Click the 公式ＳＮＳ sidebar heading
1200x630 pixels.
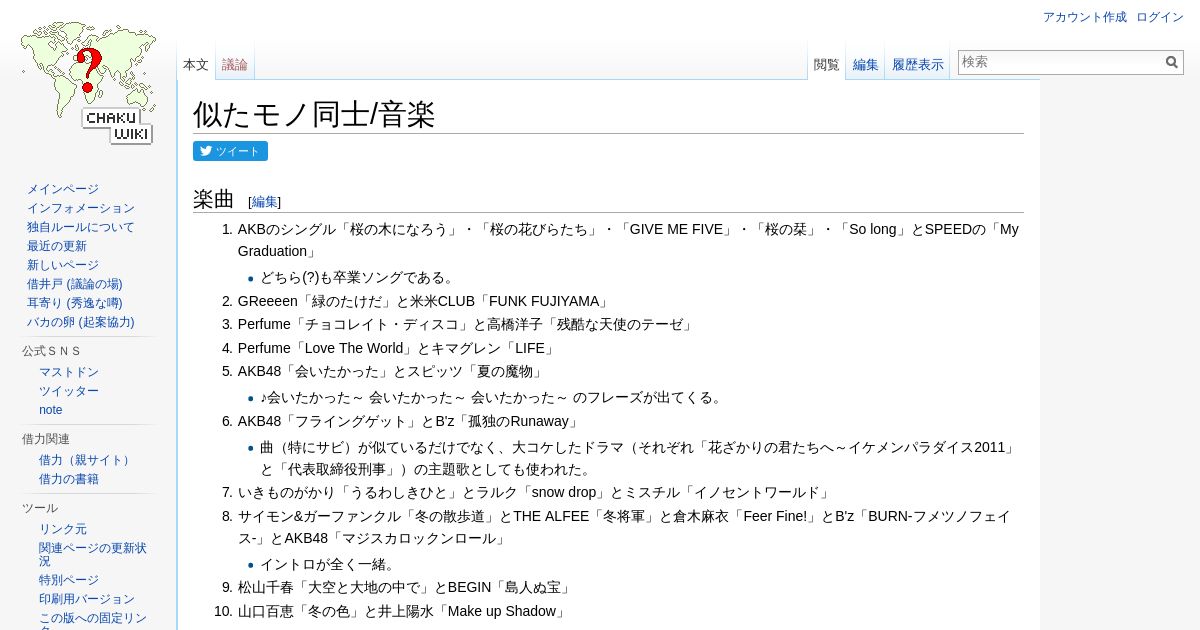(x=51, y=351)
